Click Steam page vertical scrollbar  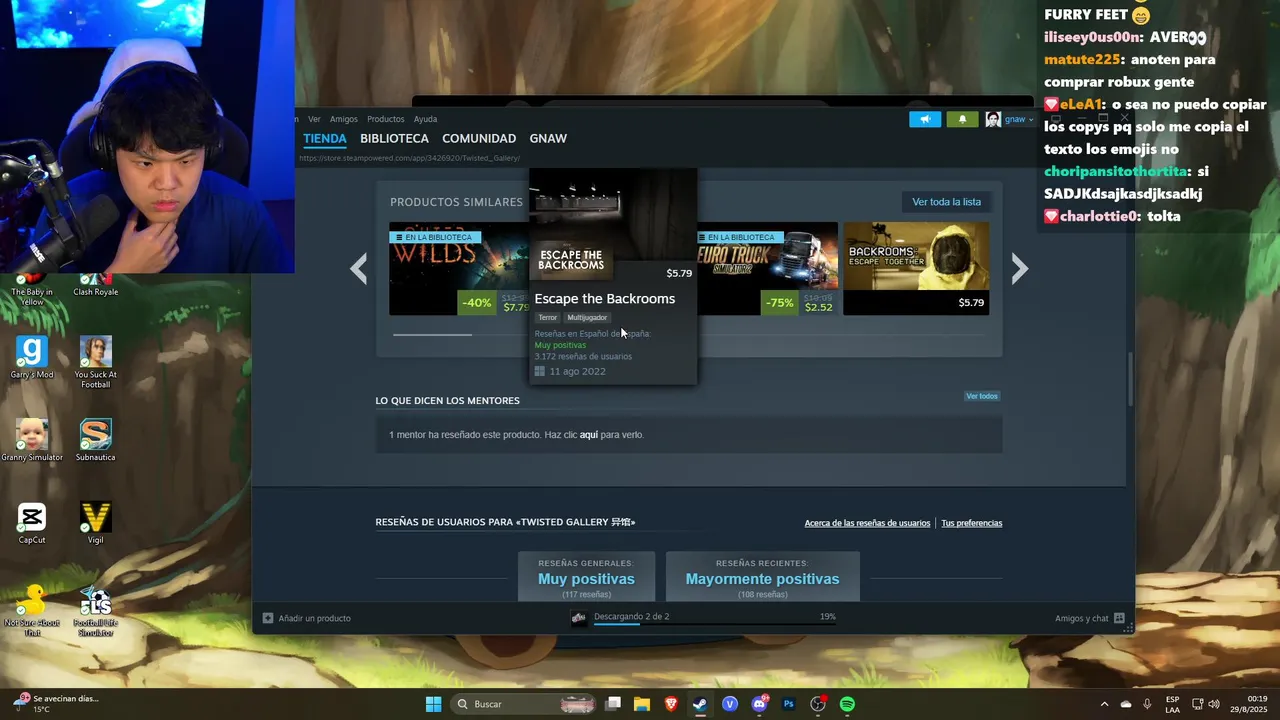click(1130, 379)
